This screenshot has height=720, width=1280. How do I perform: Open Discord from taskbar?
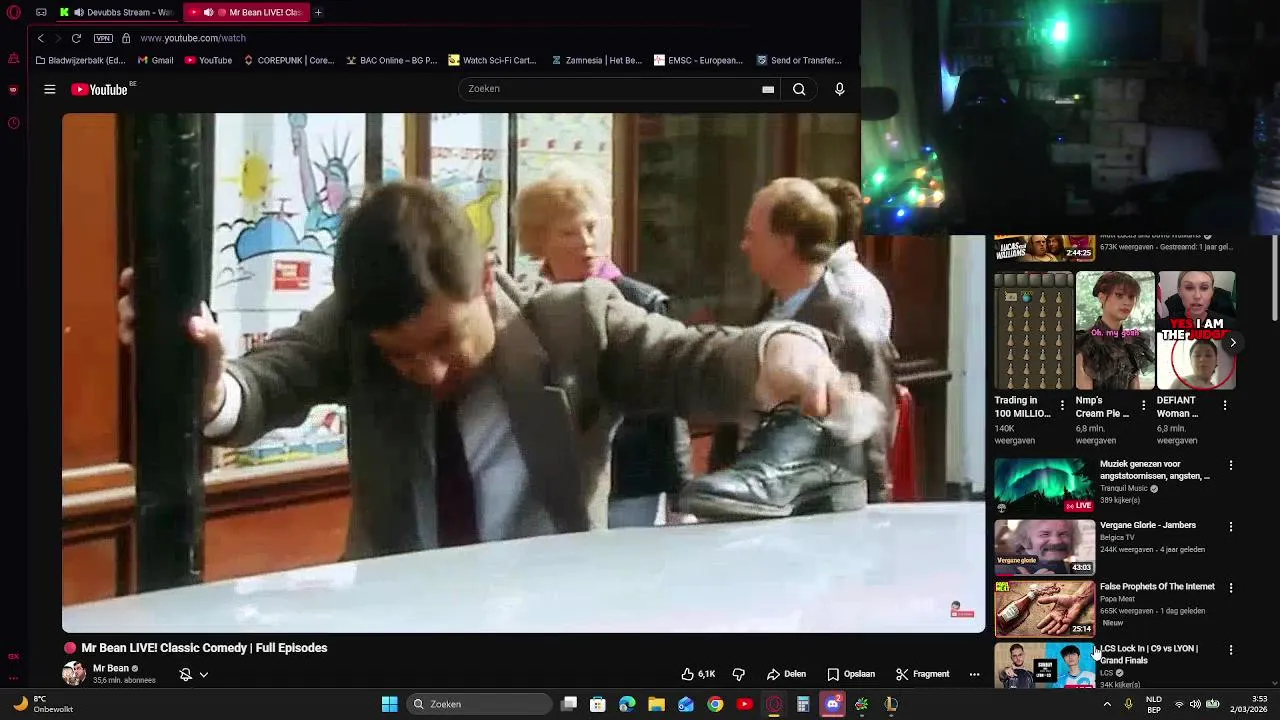[832, 704]
